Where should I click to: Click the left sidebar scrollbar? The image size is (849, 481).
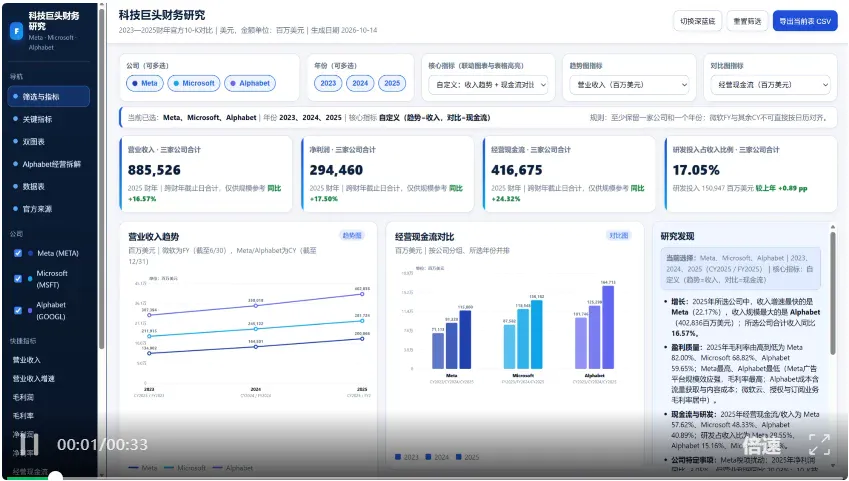[101, 179]
